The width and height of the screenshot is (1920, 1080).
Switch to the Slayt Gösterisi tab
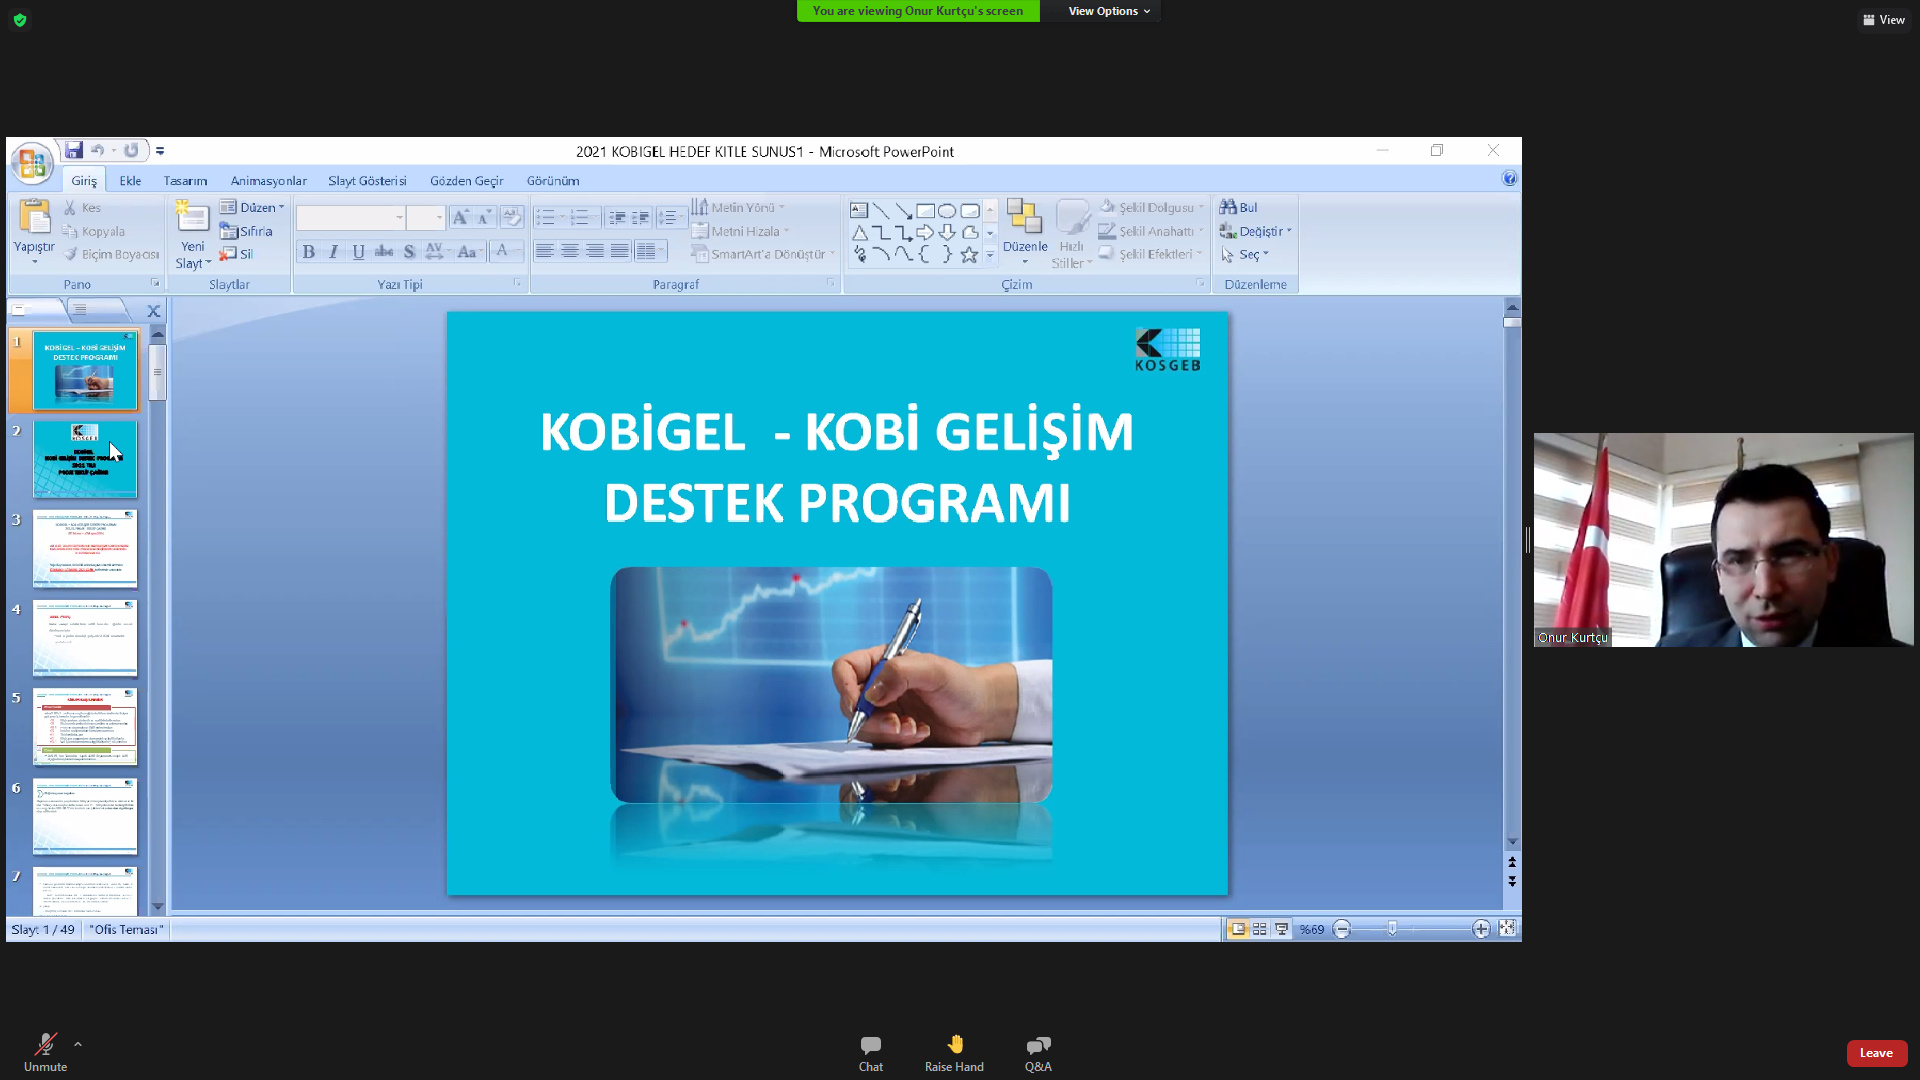pyautogui.click(x=367, y=181)
